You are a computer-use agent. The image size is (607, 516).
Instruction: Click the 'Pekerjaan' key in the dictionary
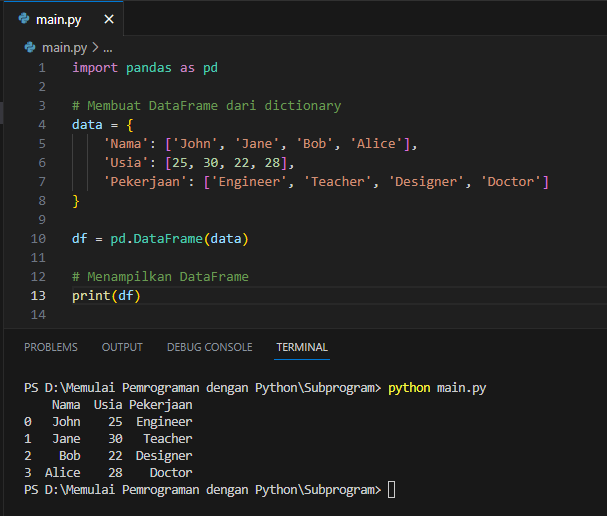(x=146, y=182)
